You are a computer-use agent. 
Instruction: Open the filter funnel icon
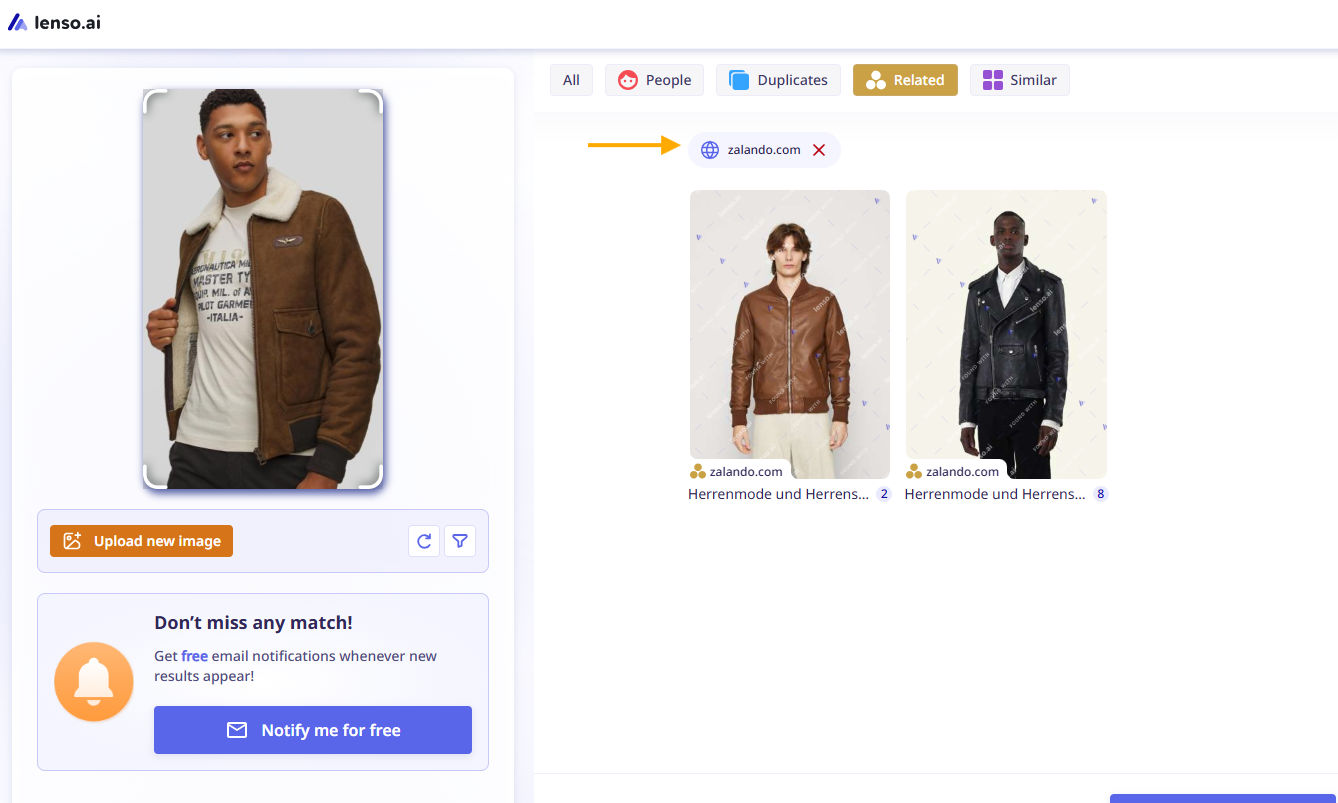(x=460, y=541)
